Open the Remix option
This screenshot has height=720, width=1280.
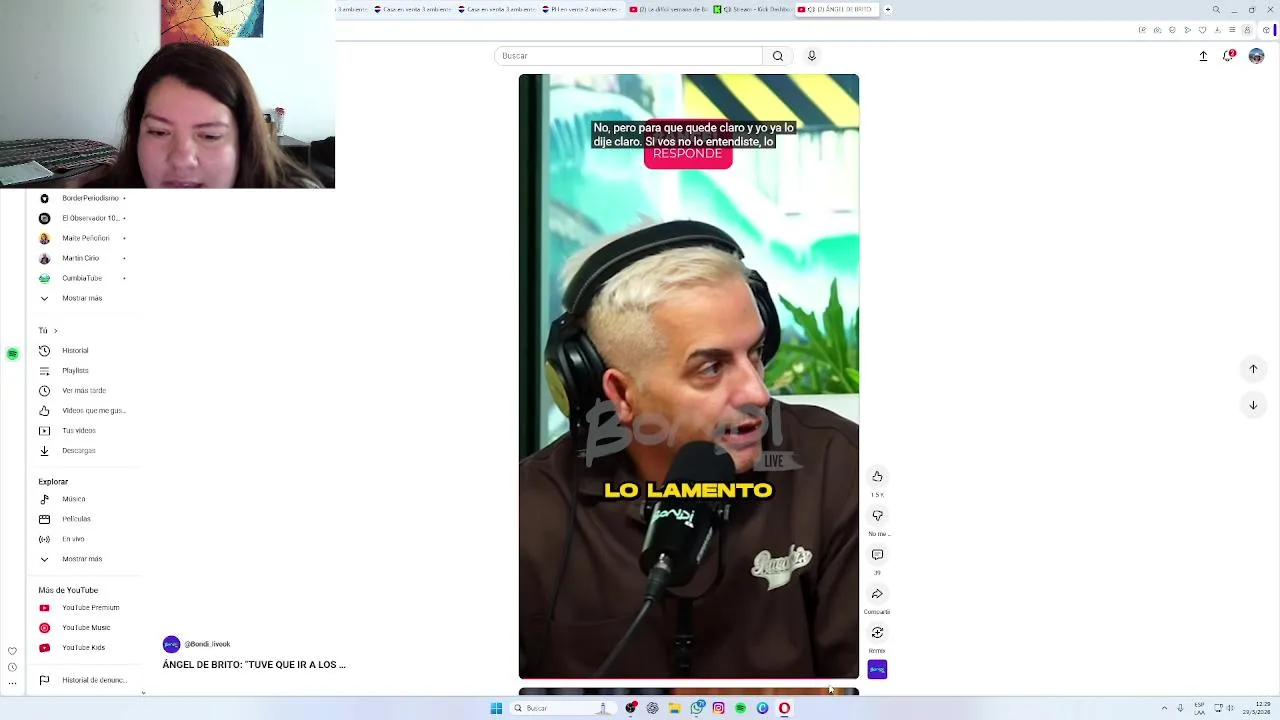click(877, 632)
